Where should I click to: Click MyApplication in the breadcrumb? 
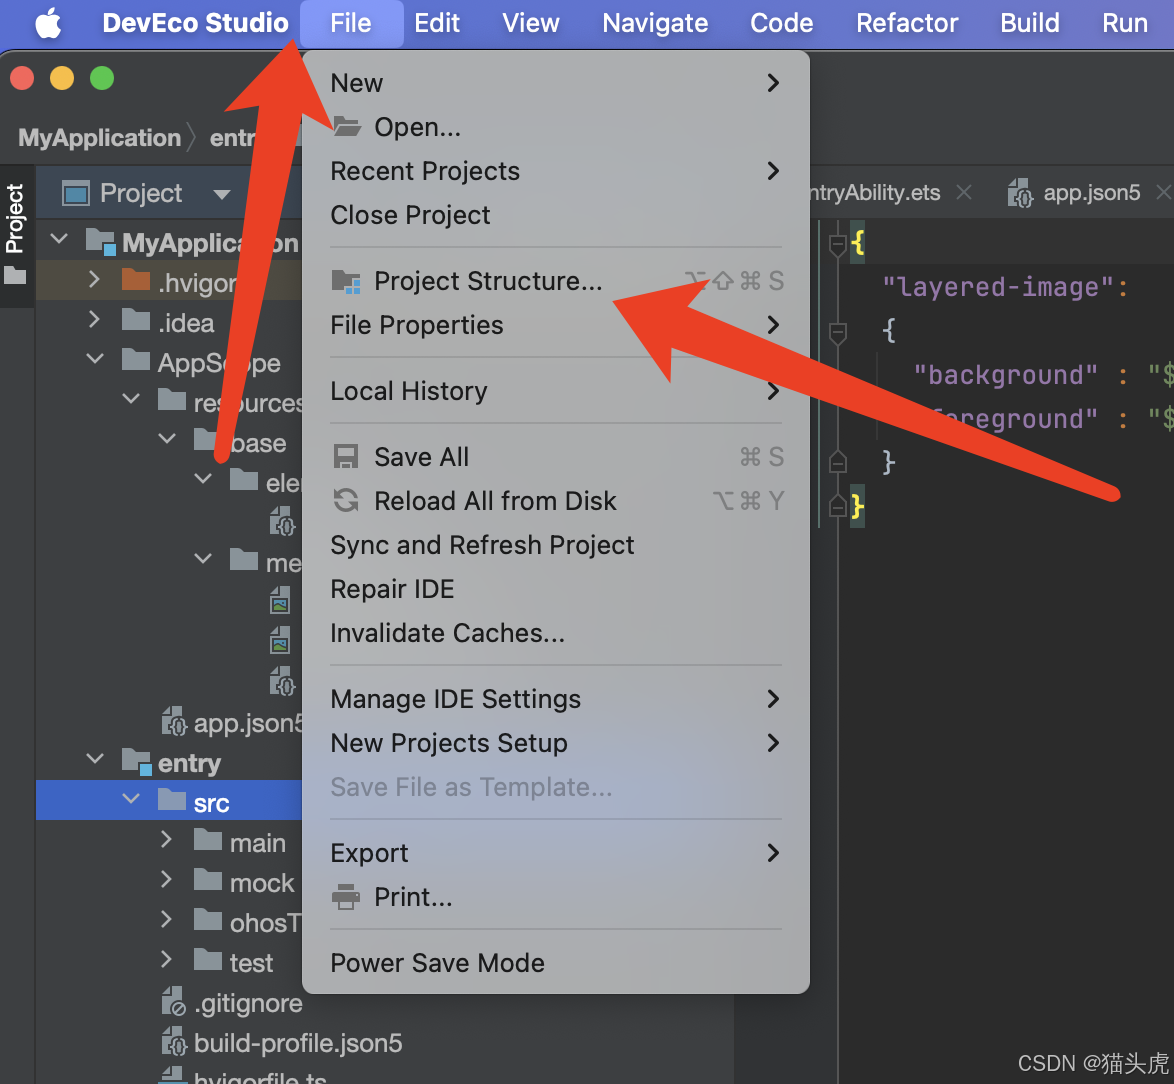pyautogui.click(x=100, y=138)
